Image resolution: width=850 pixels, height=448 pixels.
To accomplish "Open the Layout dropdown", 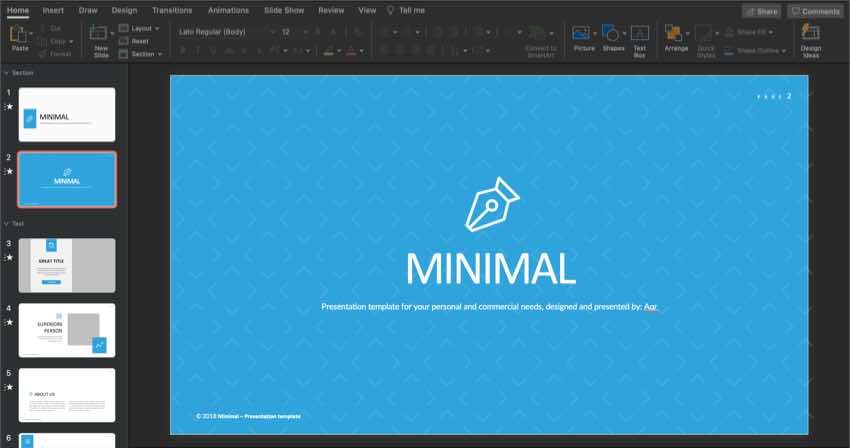I will tap(138, 29).
